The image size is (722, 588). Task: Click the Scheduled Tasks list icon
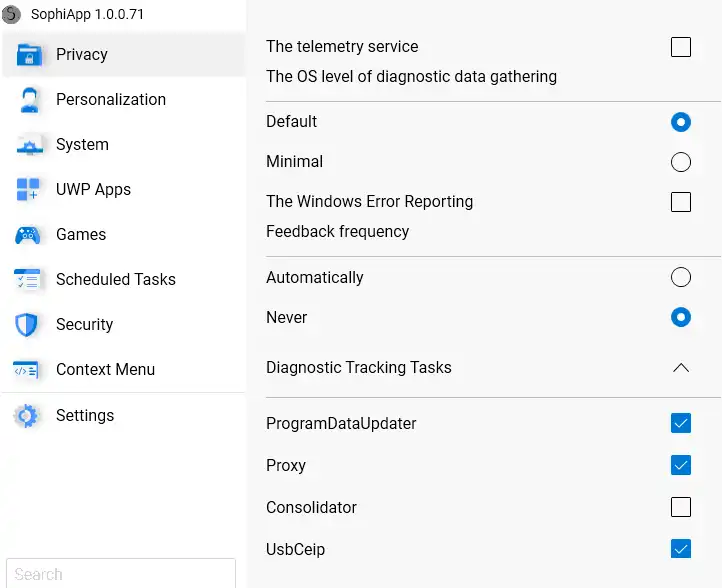[x=28, y=280]
